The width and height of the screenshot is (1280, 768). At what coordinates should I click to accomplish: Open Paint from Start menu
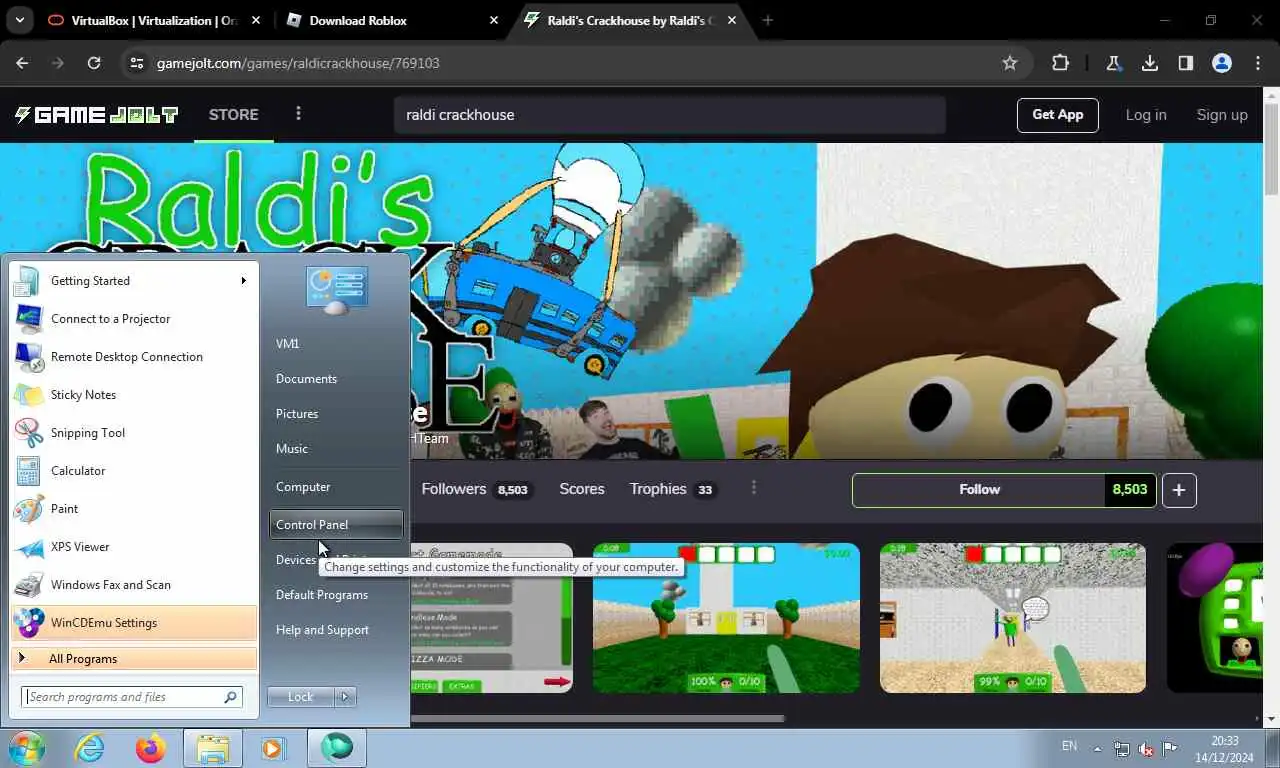133,509
